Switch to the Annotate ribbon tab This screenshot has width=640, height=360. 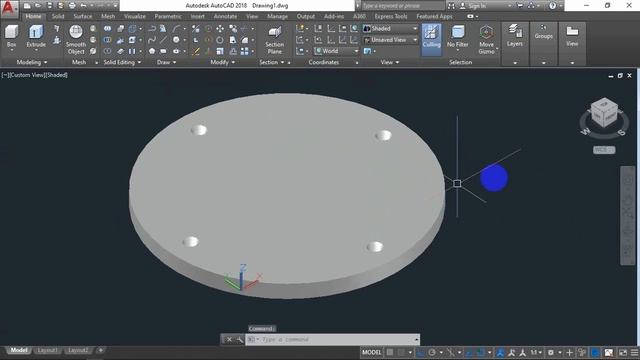[225, 16]
